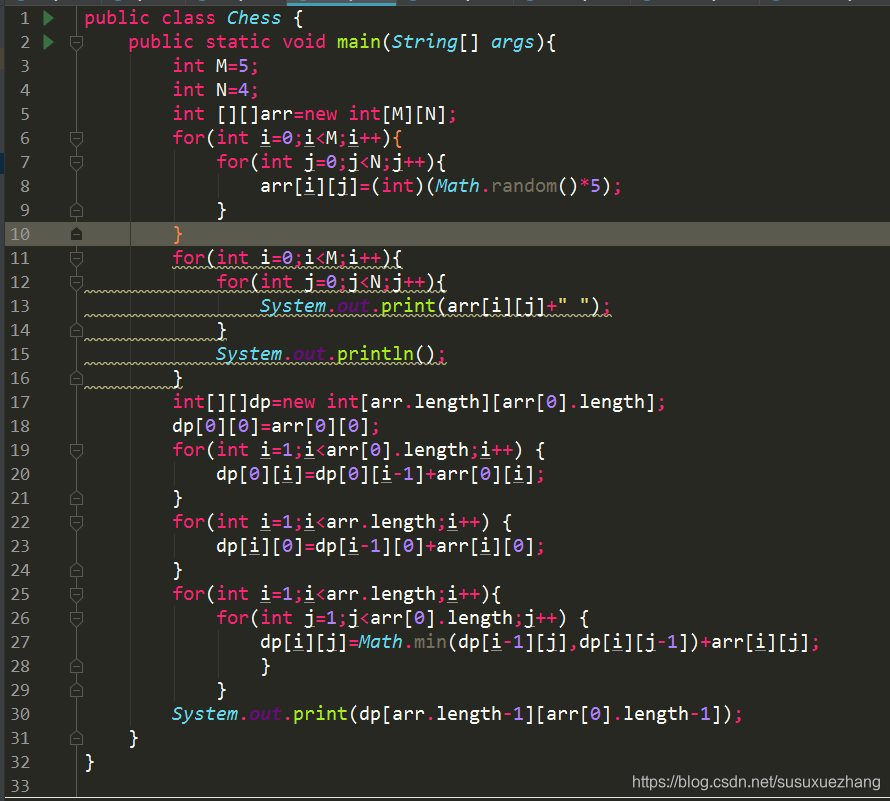
Task: Click the fold end marker on line 29
Action: 76,690
